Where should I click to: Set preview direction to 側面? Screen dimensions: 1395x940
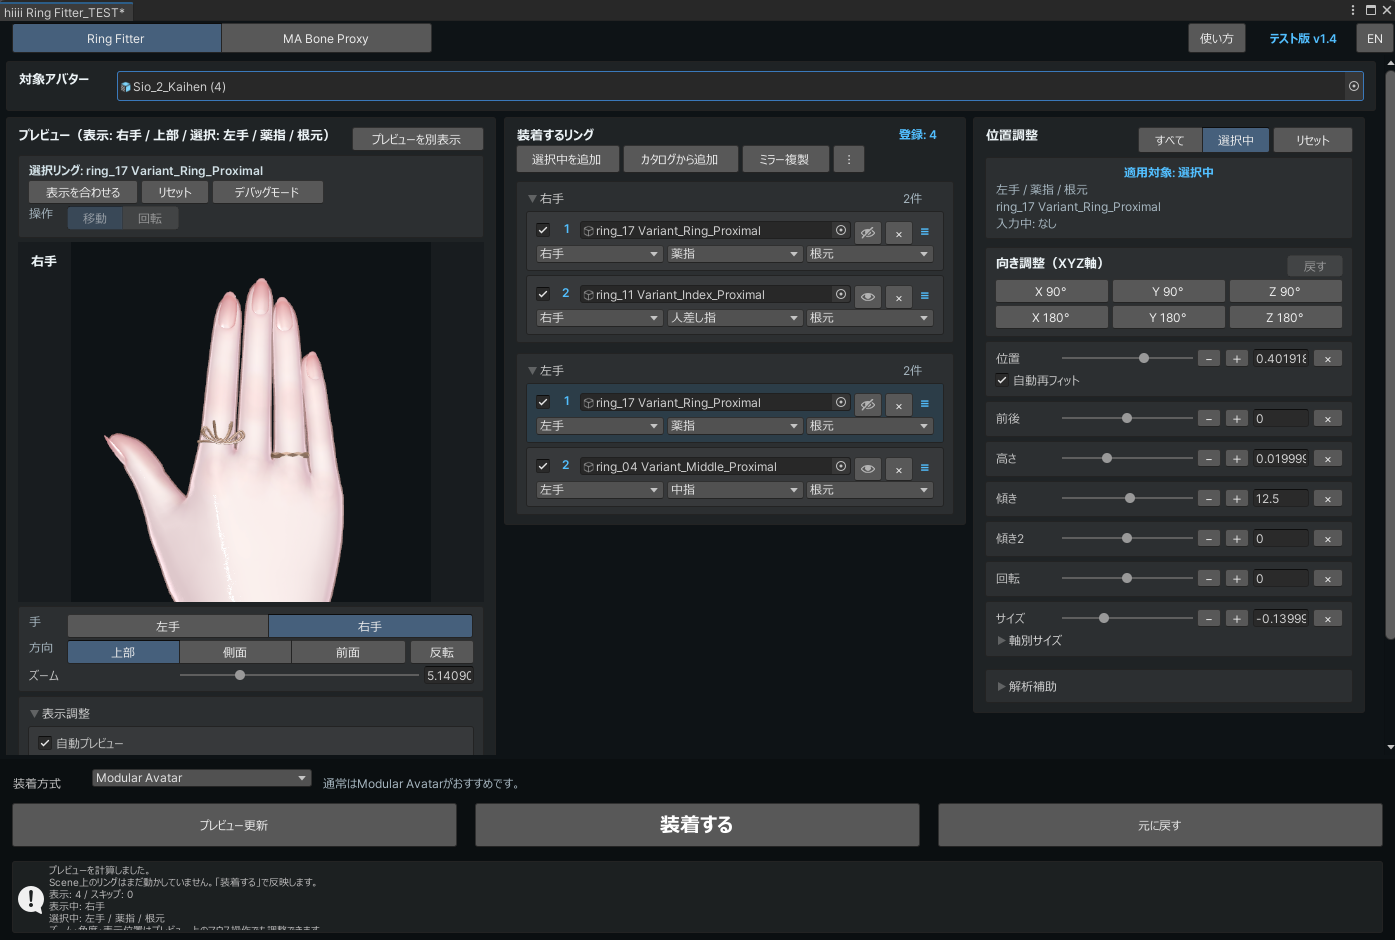235,652
